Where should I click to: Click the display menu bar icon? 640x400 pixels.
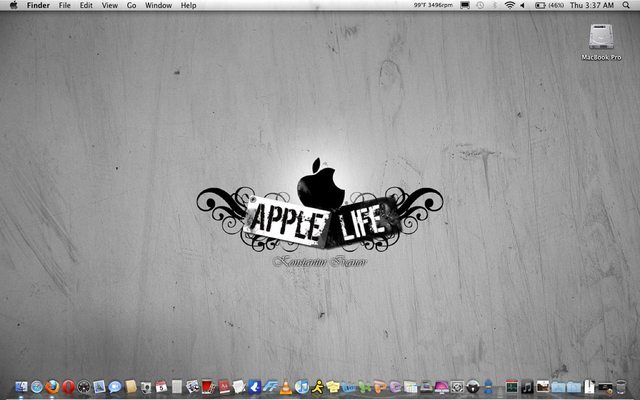(465, 5)
